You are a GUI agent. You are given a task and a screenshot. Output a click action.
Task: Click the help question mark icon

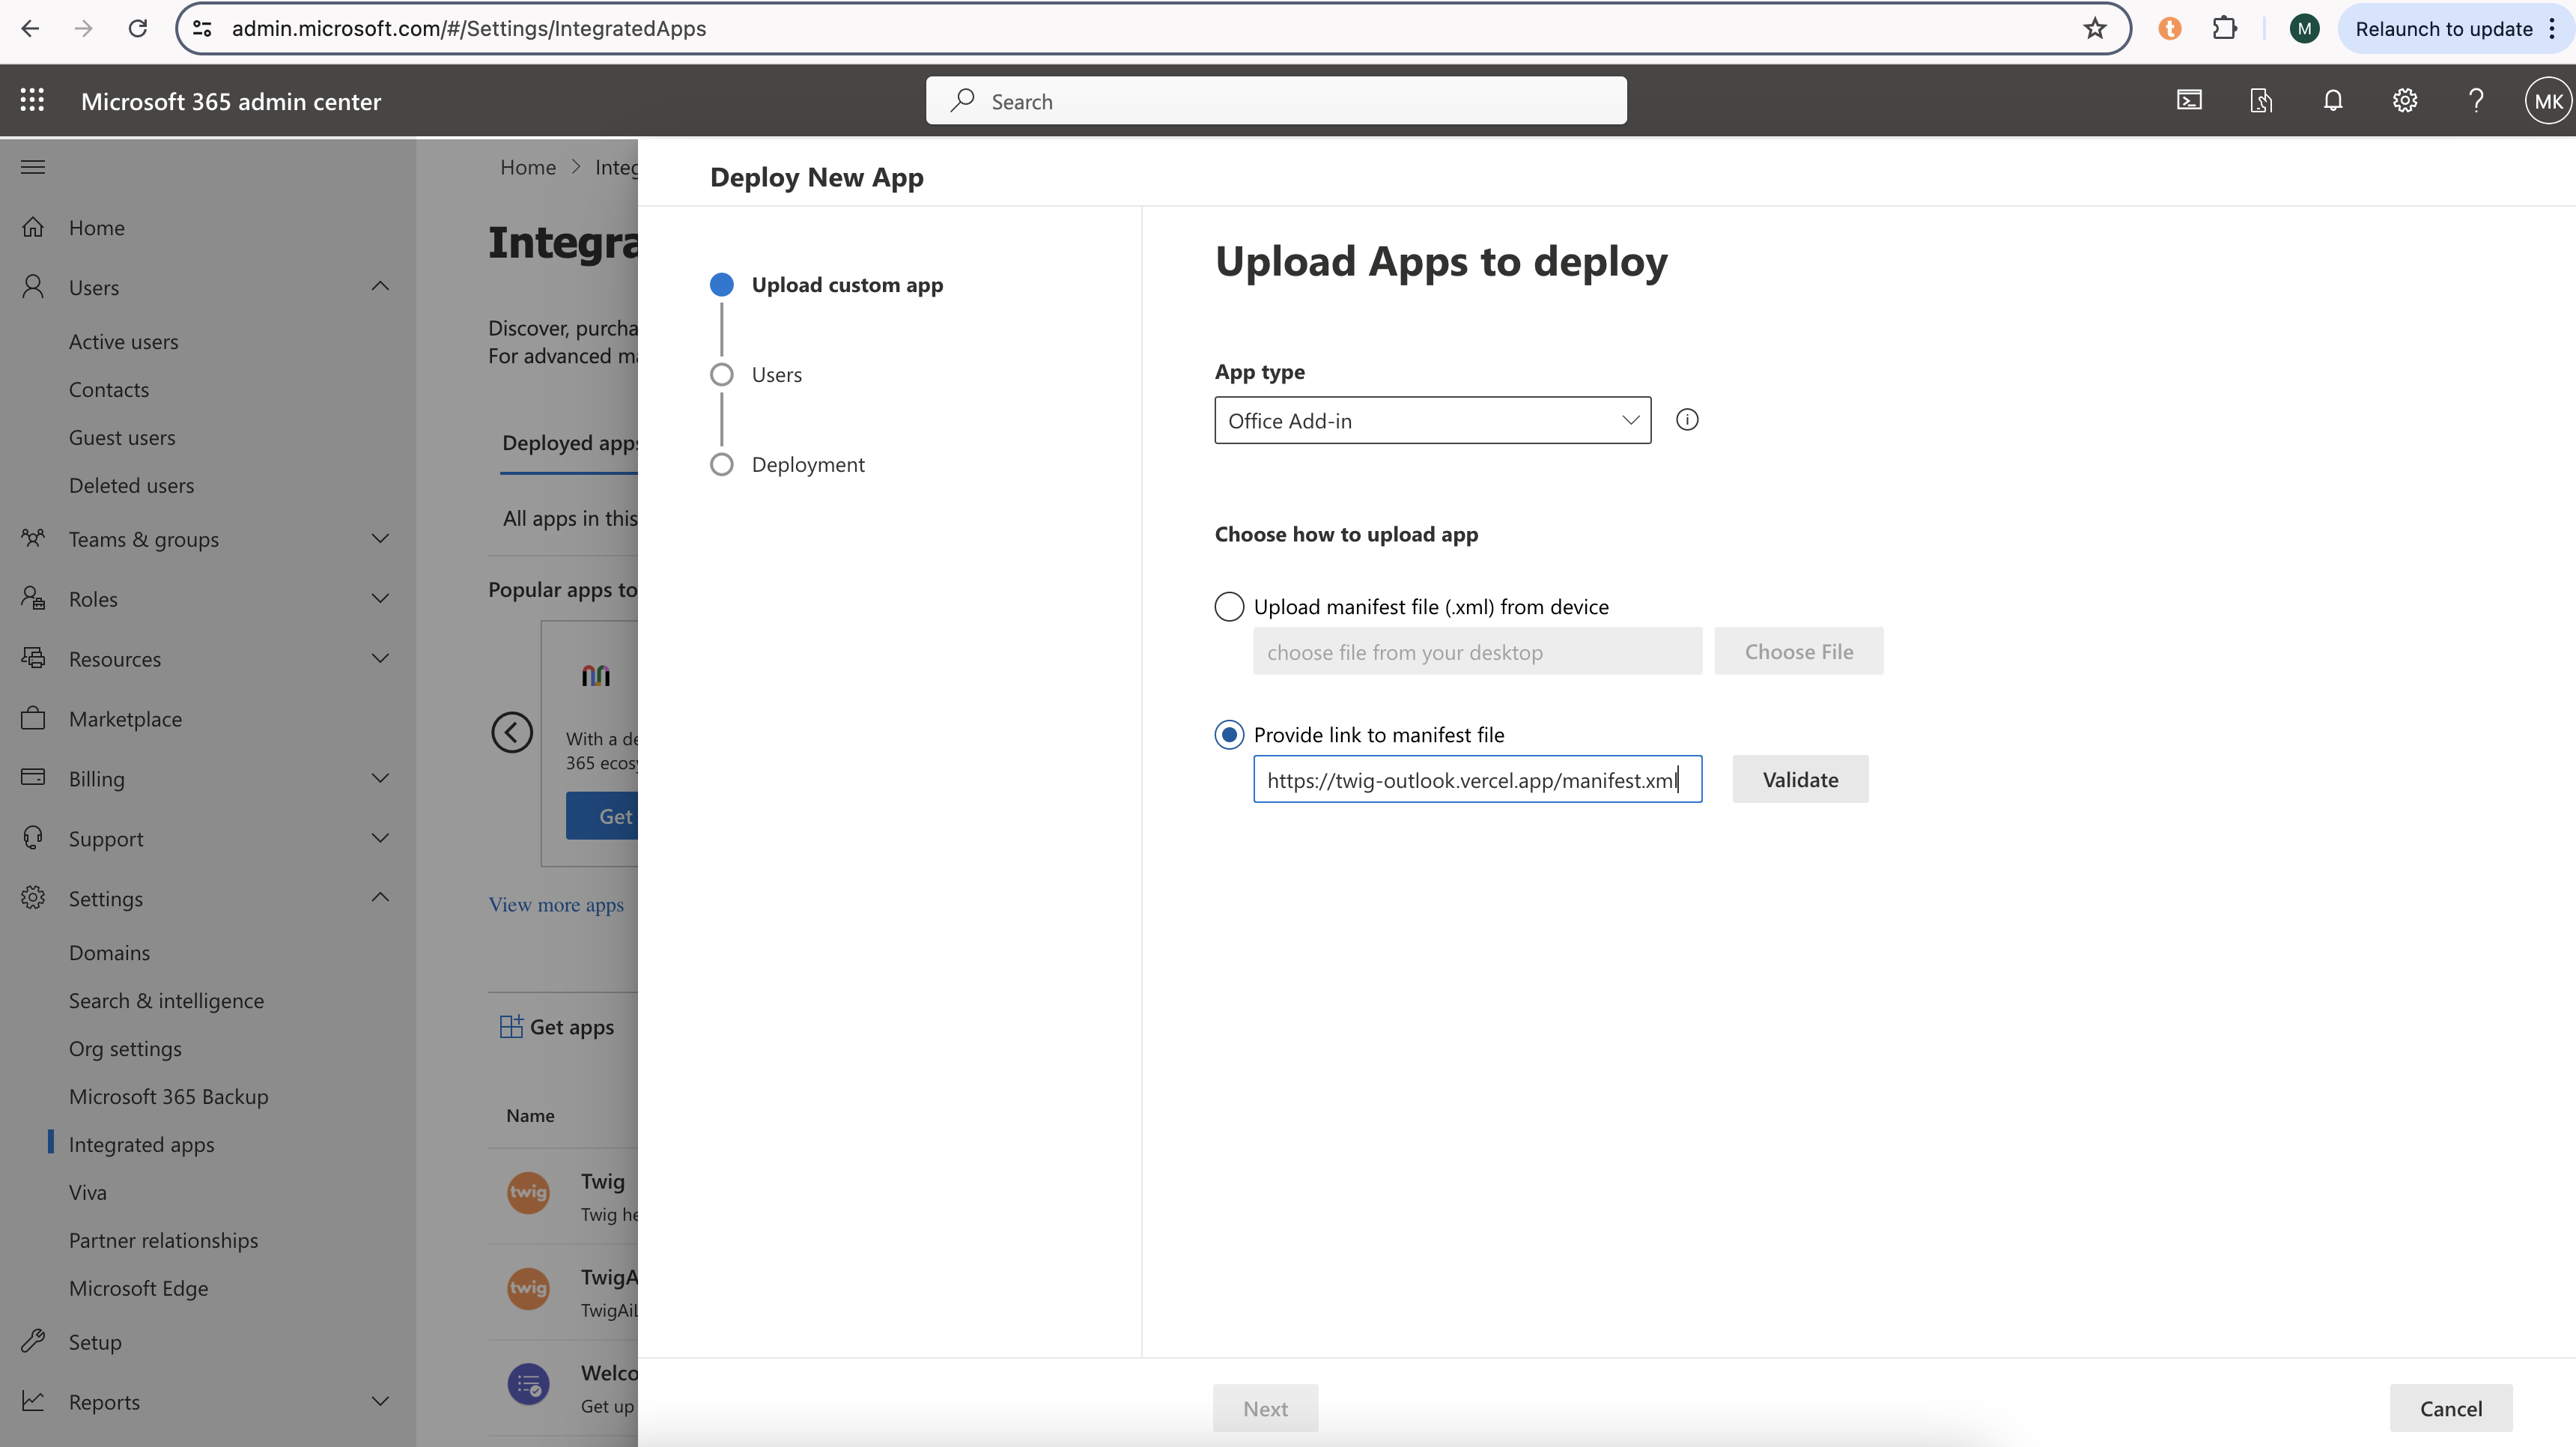point(2476,100)
